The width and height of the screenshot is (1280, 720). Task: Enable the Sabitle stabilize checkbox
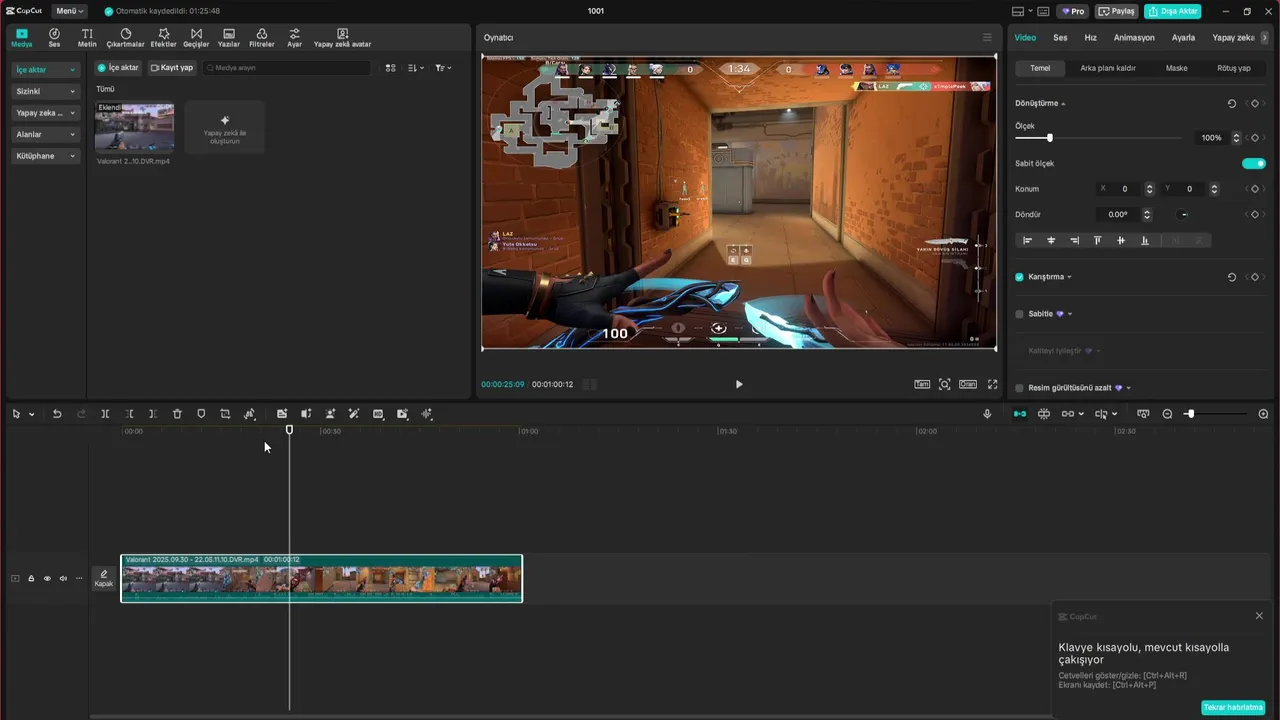click(x=1019, y=314)
